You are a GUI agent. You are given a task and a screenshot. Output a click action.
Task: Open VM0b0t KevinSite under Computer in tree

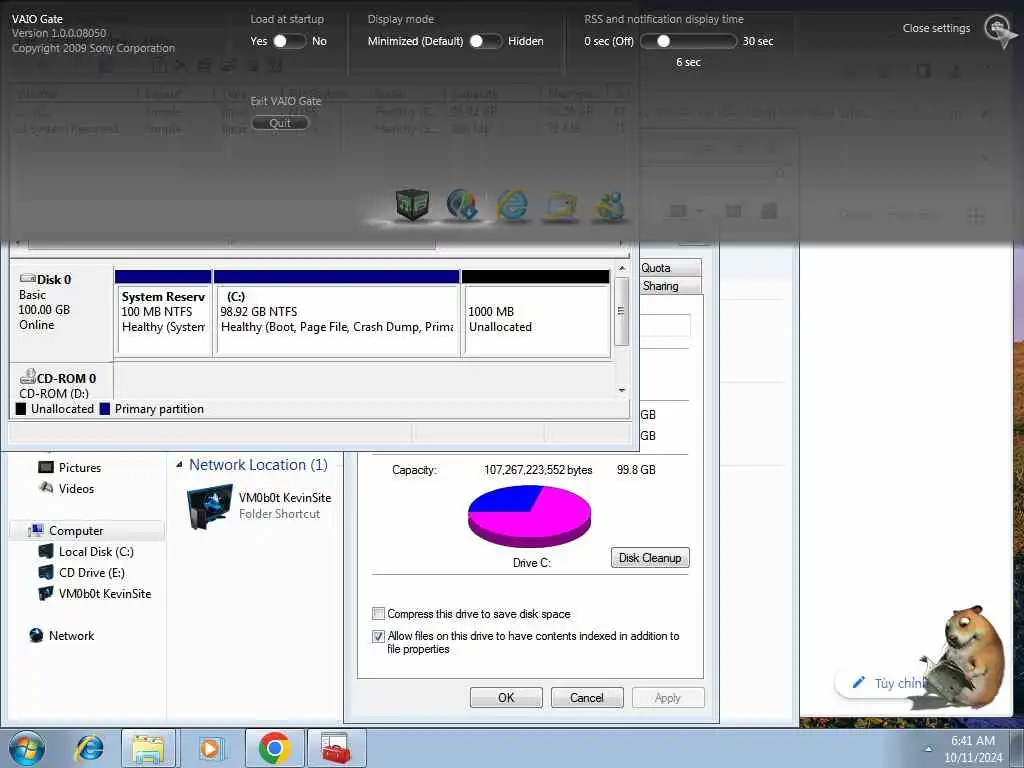coord(104,594)
